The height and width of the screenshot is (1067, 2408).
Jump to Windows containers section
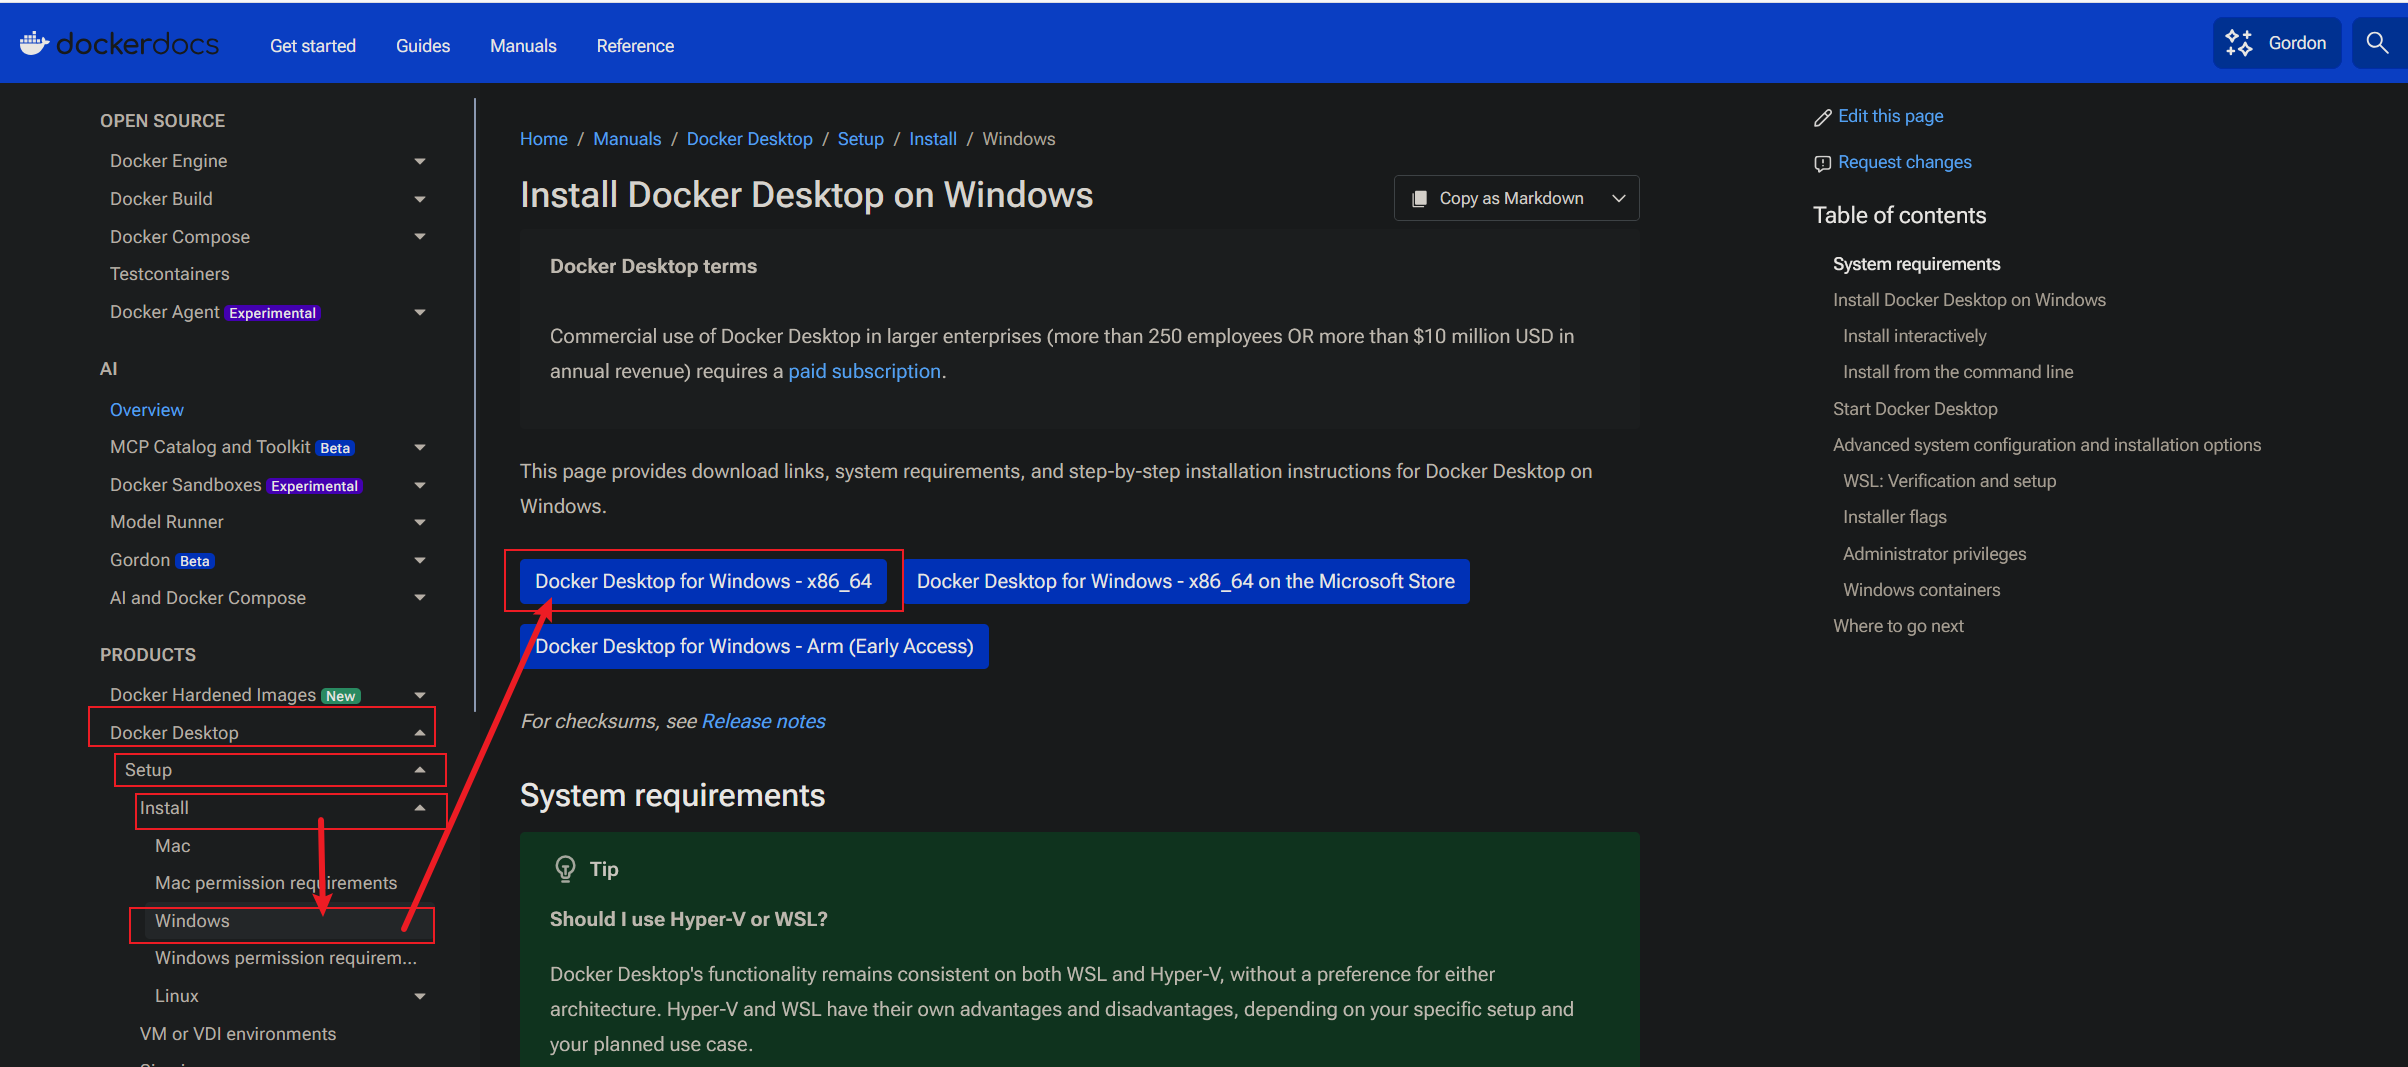[1921, 590]
